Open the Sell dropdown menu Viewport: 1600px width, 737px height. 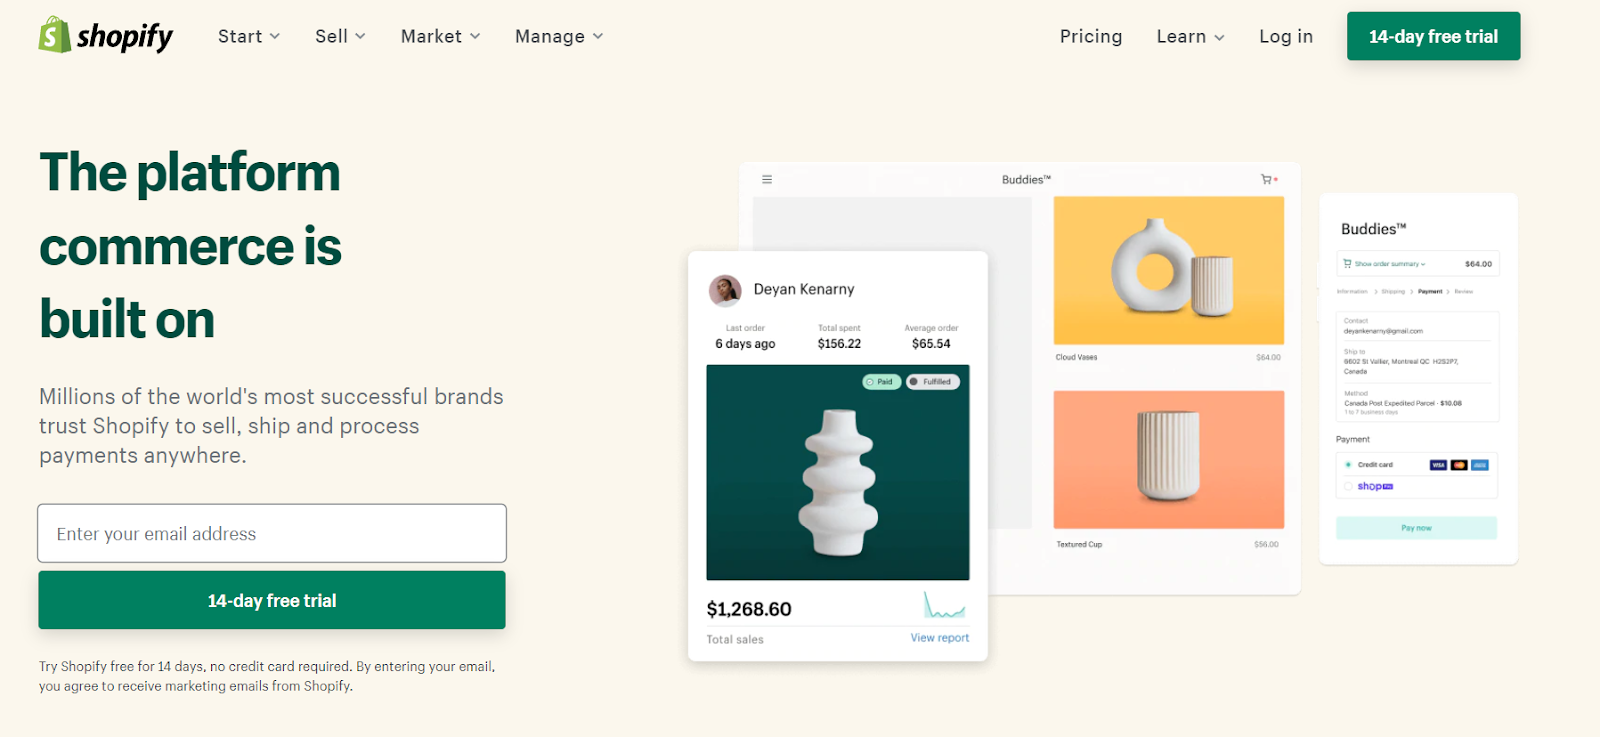[340, 37]
